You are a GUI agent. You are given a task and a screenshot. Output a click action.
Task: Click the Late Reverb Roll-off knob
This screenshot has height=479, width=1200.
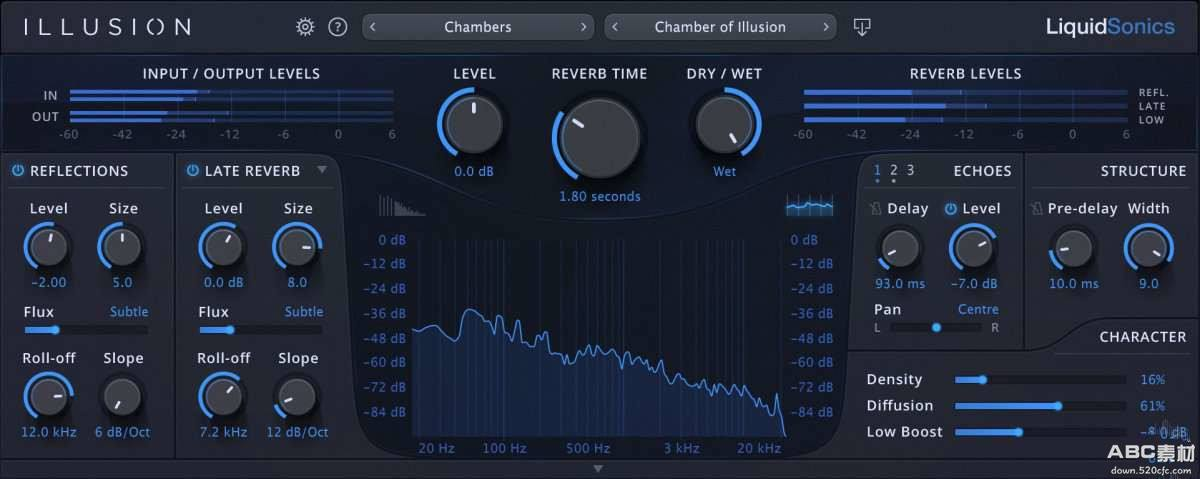(x=223, y=396)
